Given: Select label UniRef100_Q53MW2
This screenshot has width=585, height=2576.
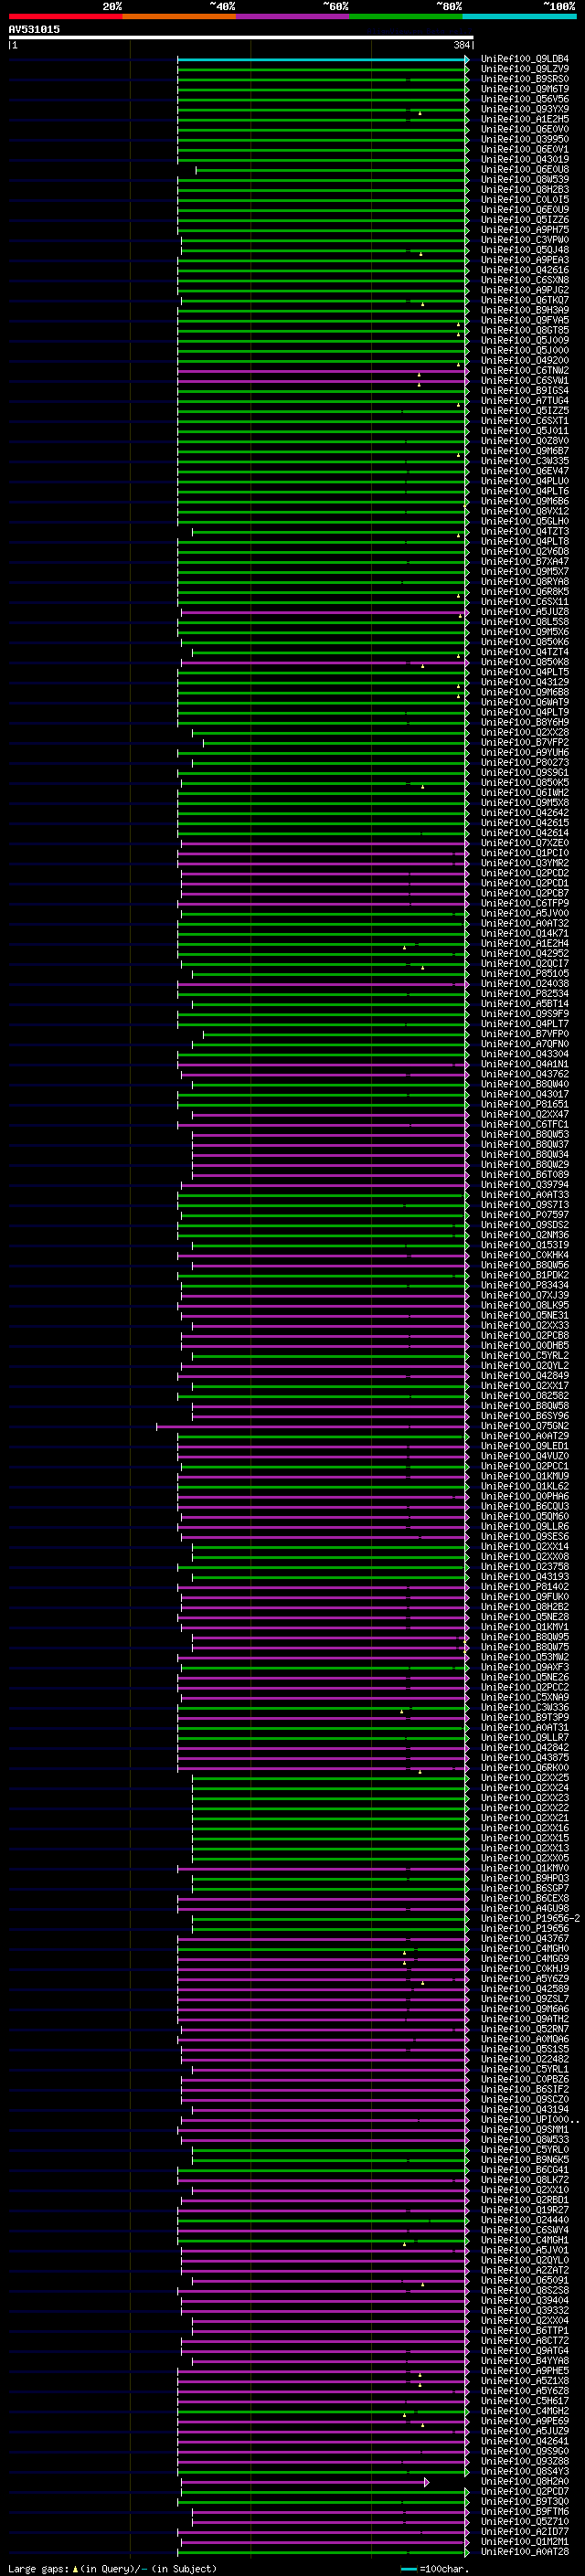Looking at the screenshot, I should 525,1657.
